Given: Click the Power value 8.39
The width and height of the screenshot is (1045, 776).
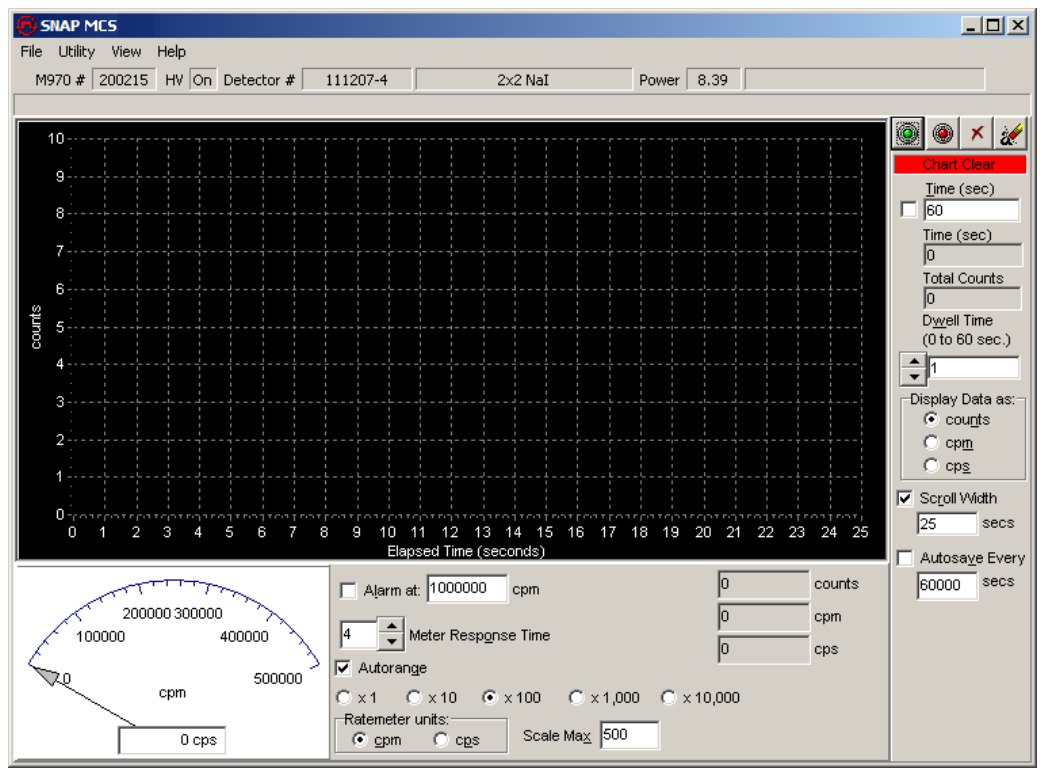Looking at the screenshot, I should click(x=712, y=80).
